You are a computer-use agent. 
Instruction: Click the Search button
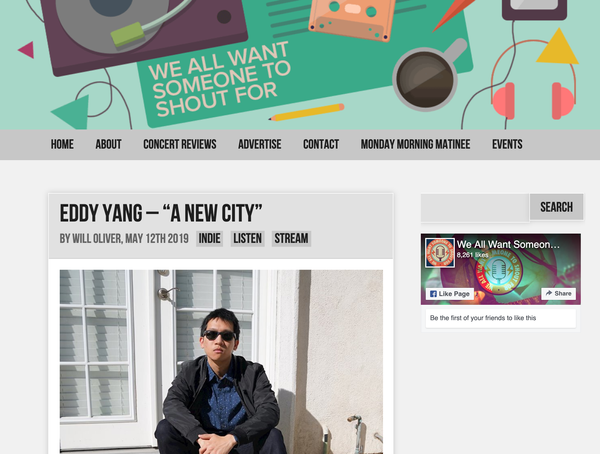point(556,207)
